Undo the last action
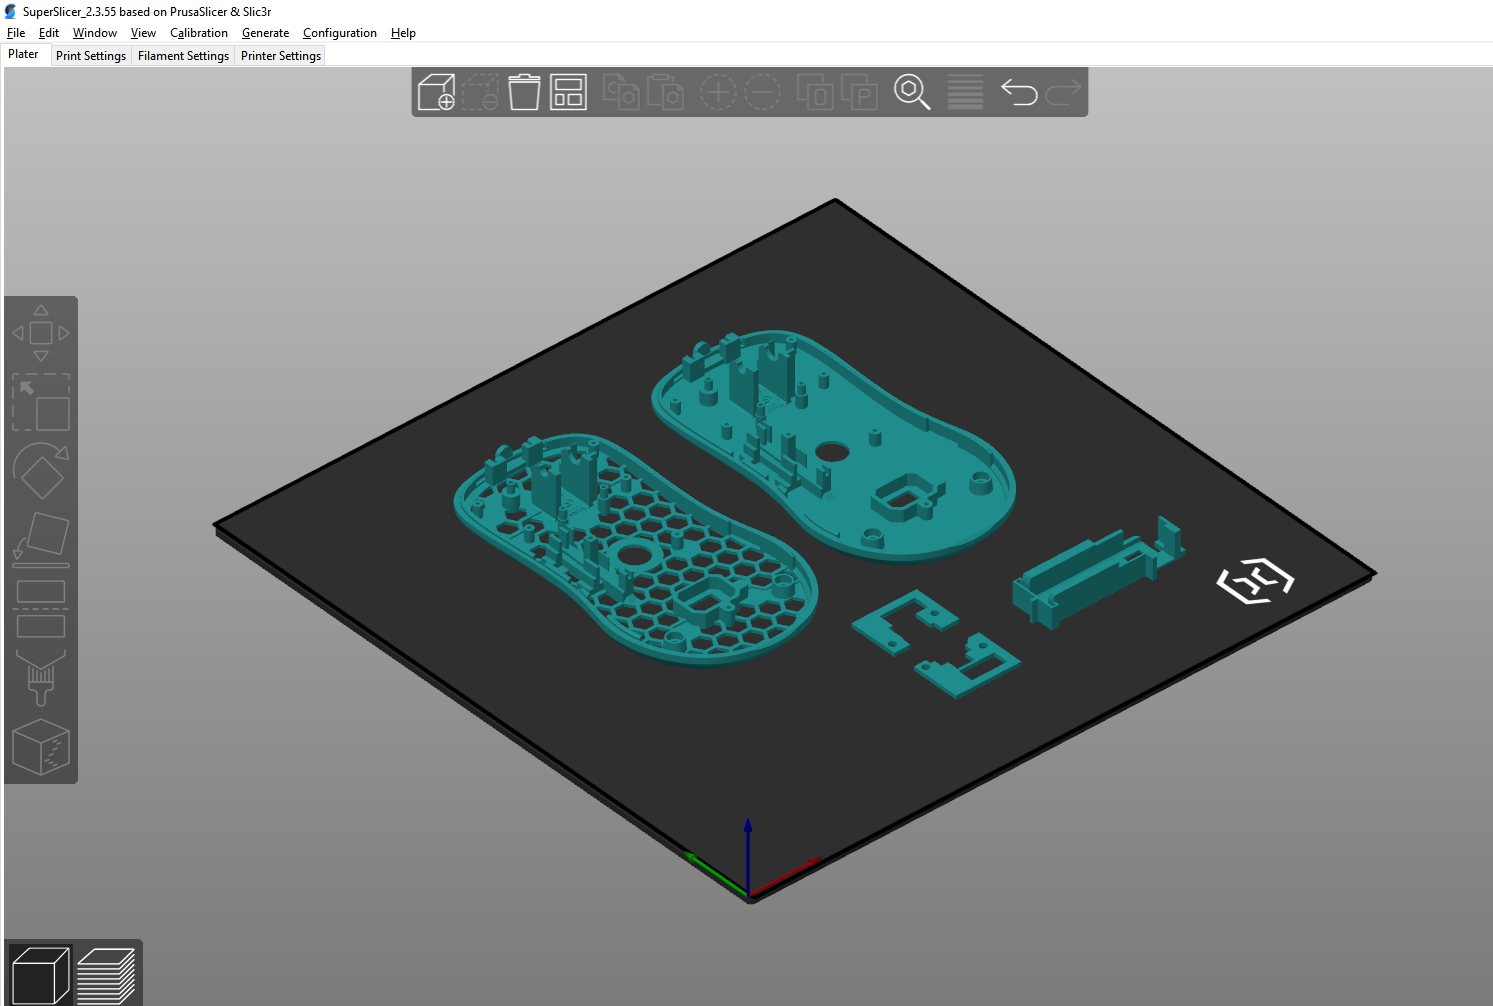The image size is (1493, 1006). tap(1019, 91)
